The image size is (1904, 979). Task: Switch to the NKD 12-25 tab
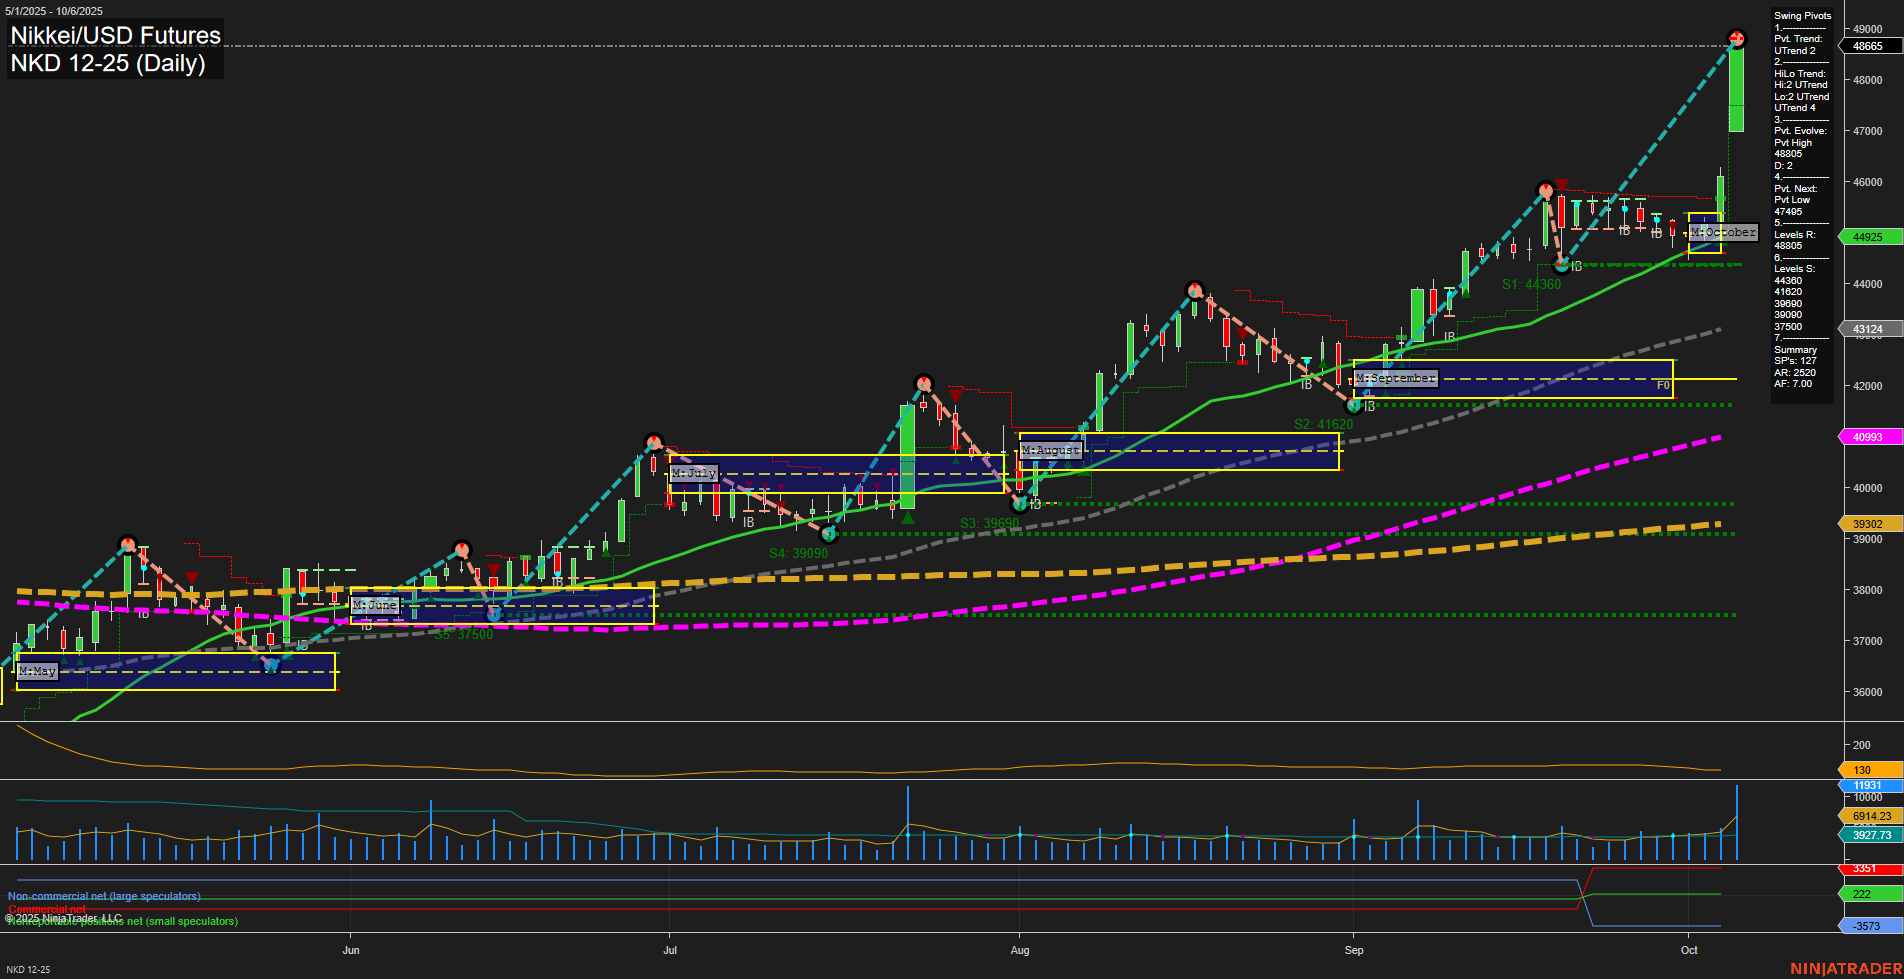pyautogui.click(x=30, y=969)
